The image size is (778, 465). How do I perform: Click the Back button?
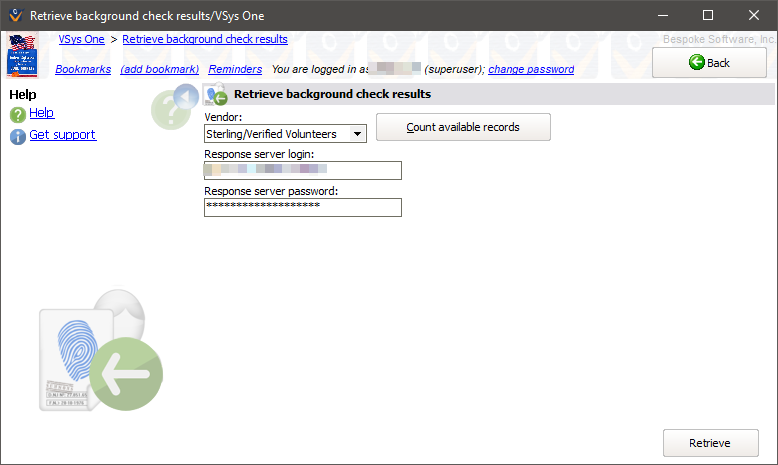coord(709,63)
